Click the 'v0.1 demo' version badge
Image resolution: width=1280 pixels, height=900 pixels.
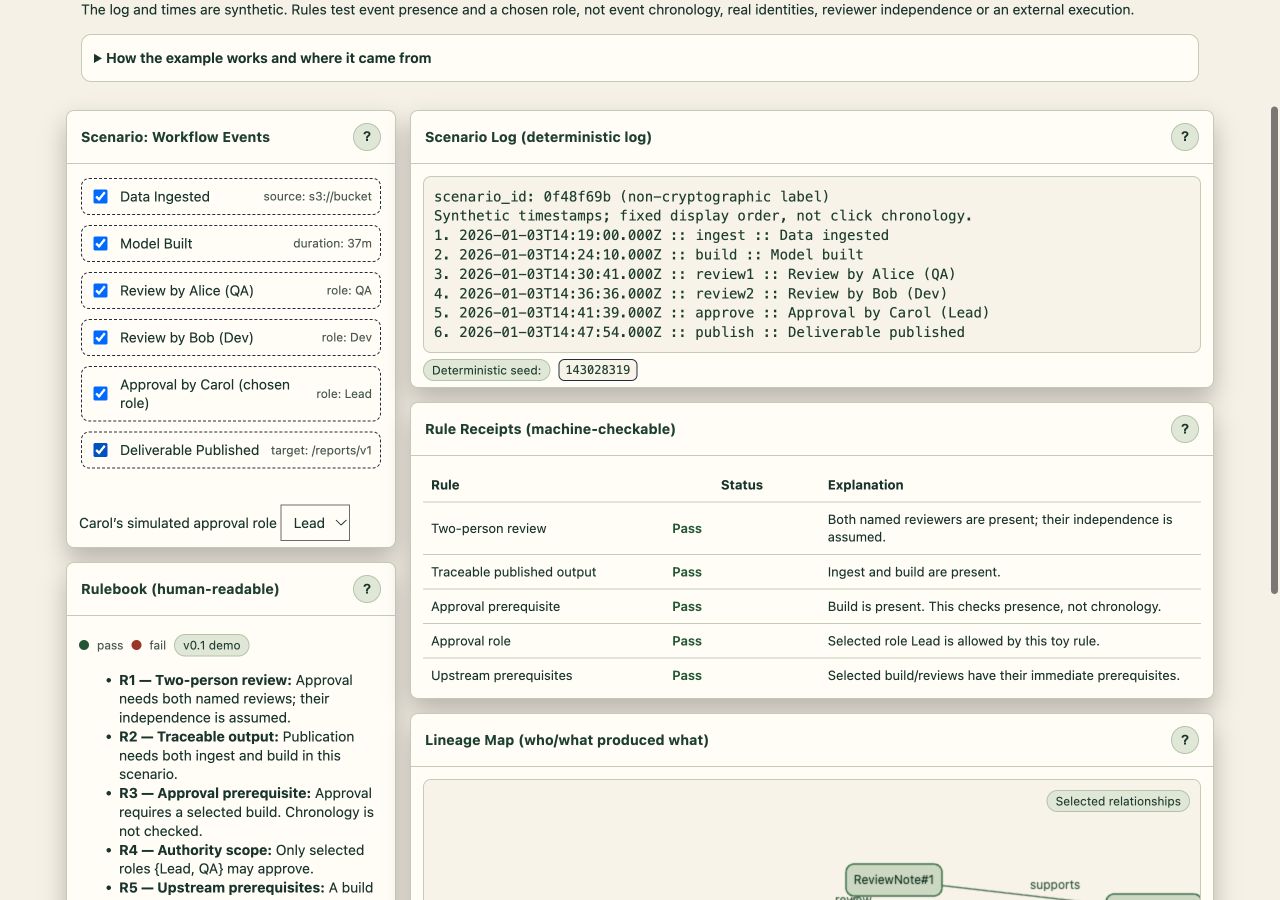tap(211, 645)
